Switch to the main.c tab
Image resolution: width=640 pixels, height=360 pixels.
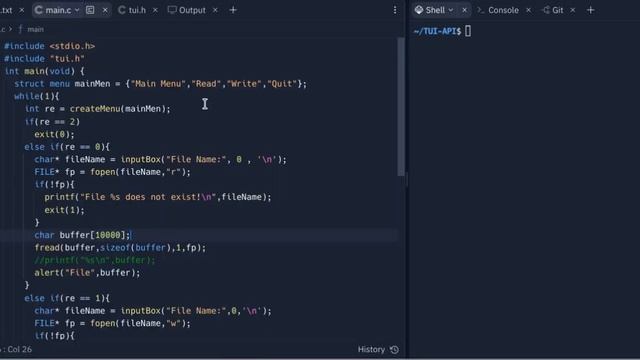58,10
